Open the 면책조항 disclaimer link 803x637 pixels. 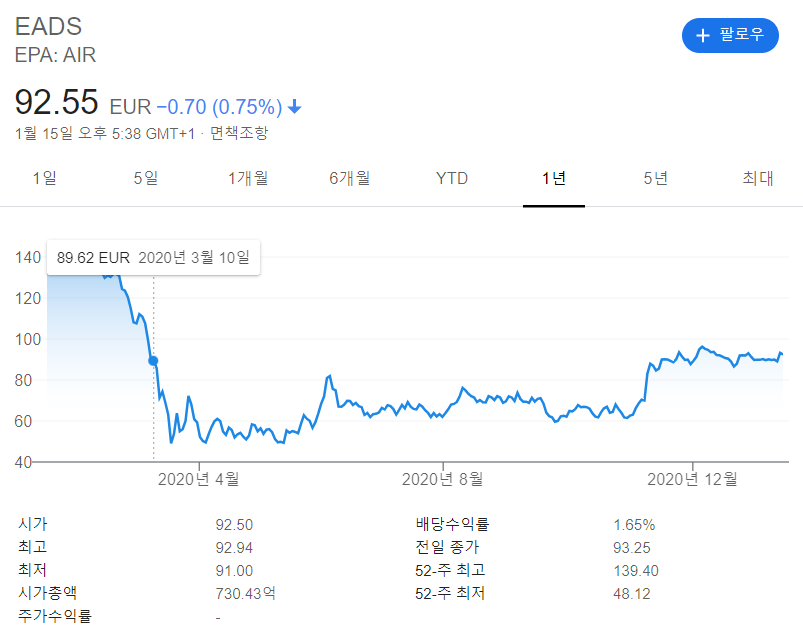(239, 133)
